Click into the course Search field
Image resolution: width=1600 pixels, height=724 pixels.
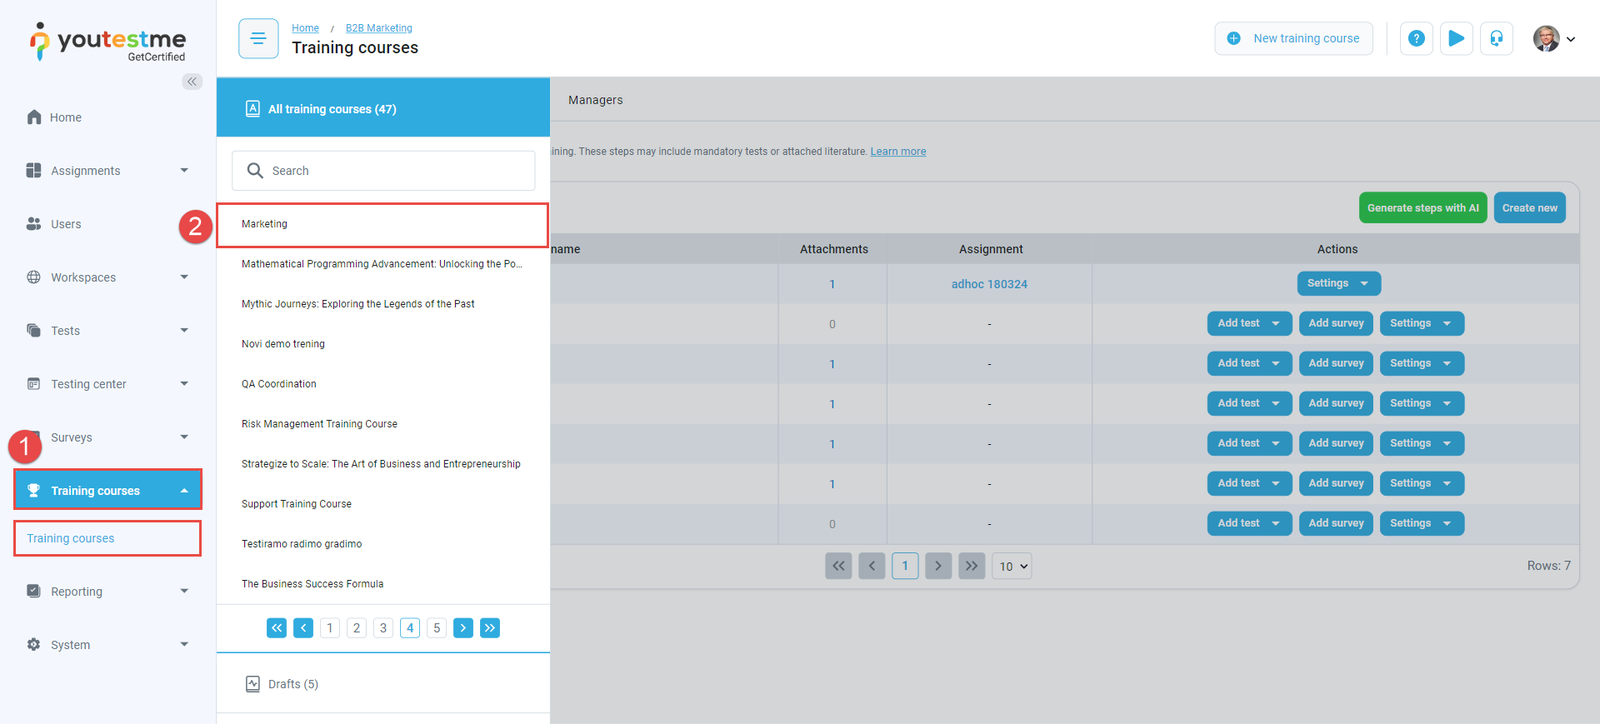[384, 171]
